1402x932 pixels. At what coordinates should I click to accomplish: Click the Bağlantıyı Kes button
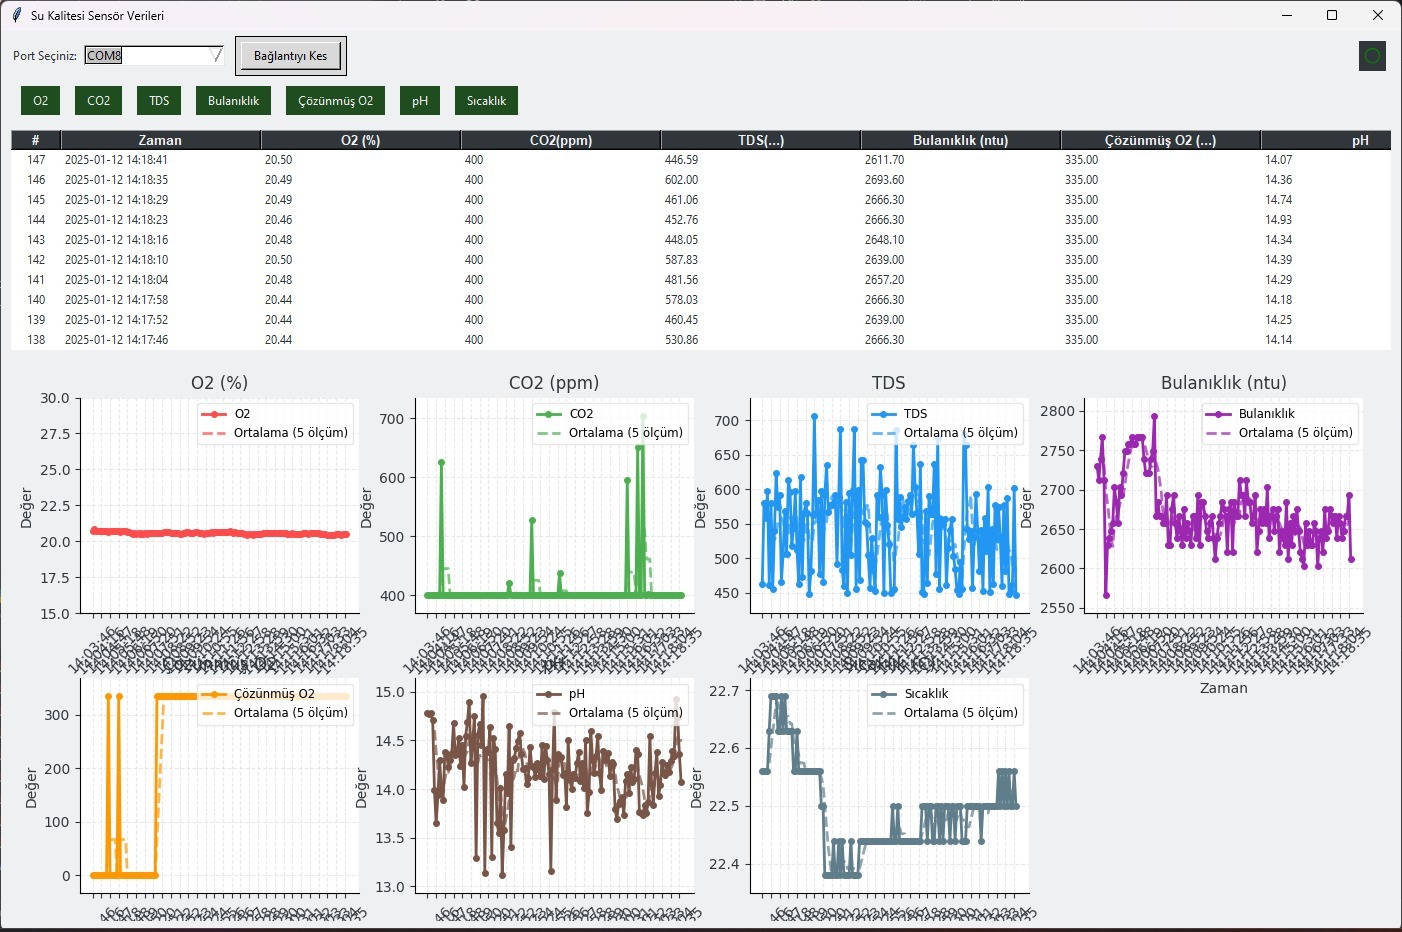[x=291, y=56]
